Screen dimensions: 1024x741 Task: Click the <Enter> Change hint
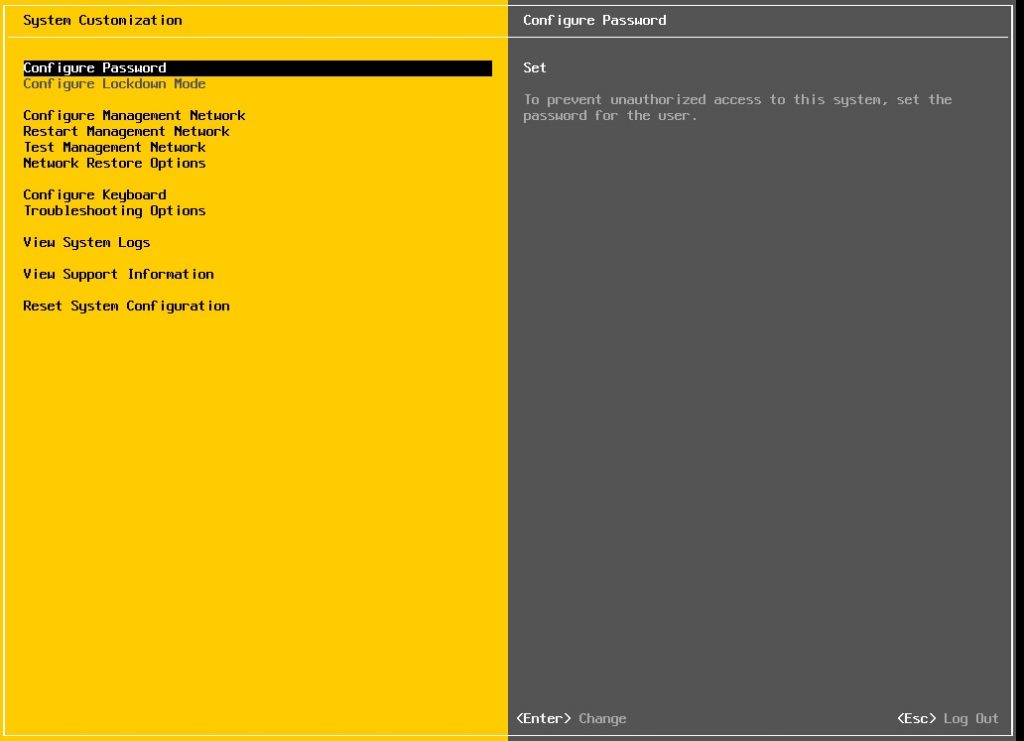571,718
